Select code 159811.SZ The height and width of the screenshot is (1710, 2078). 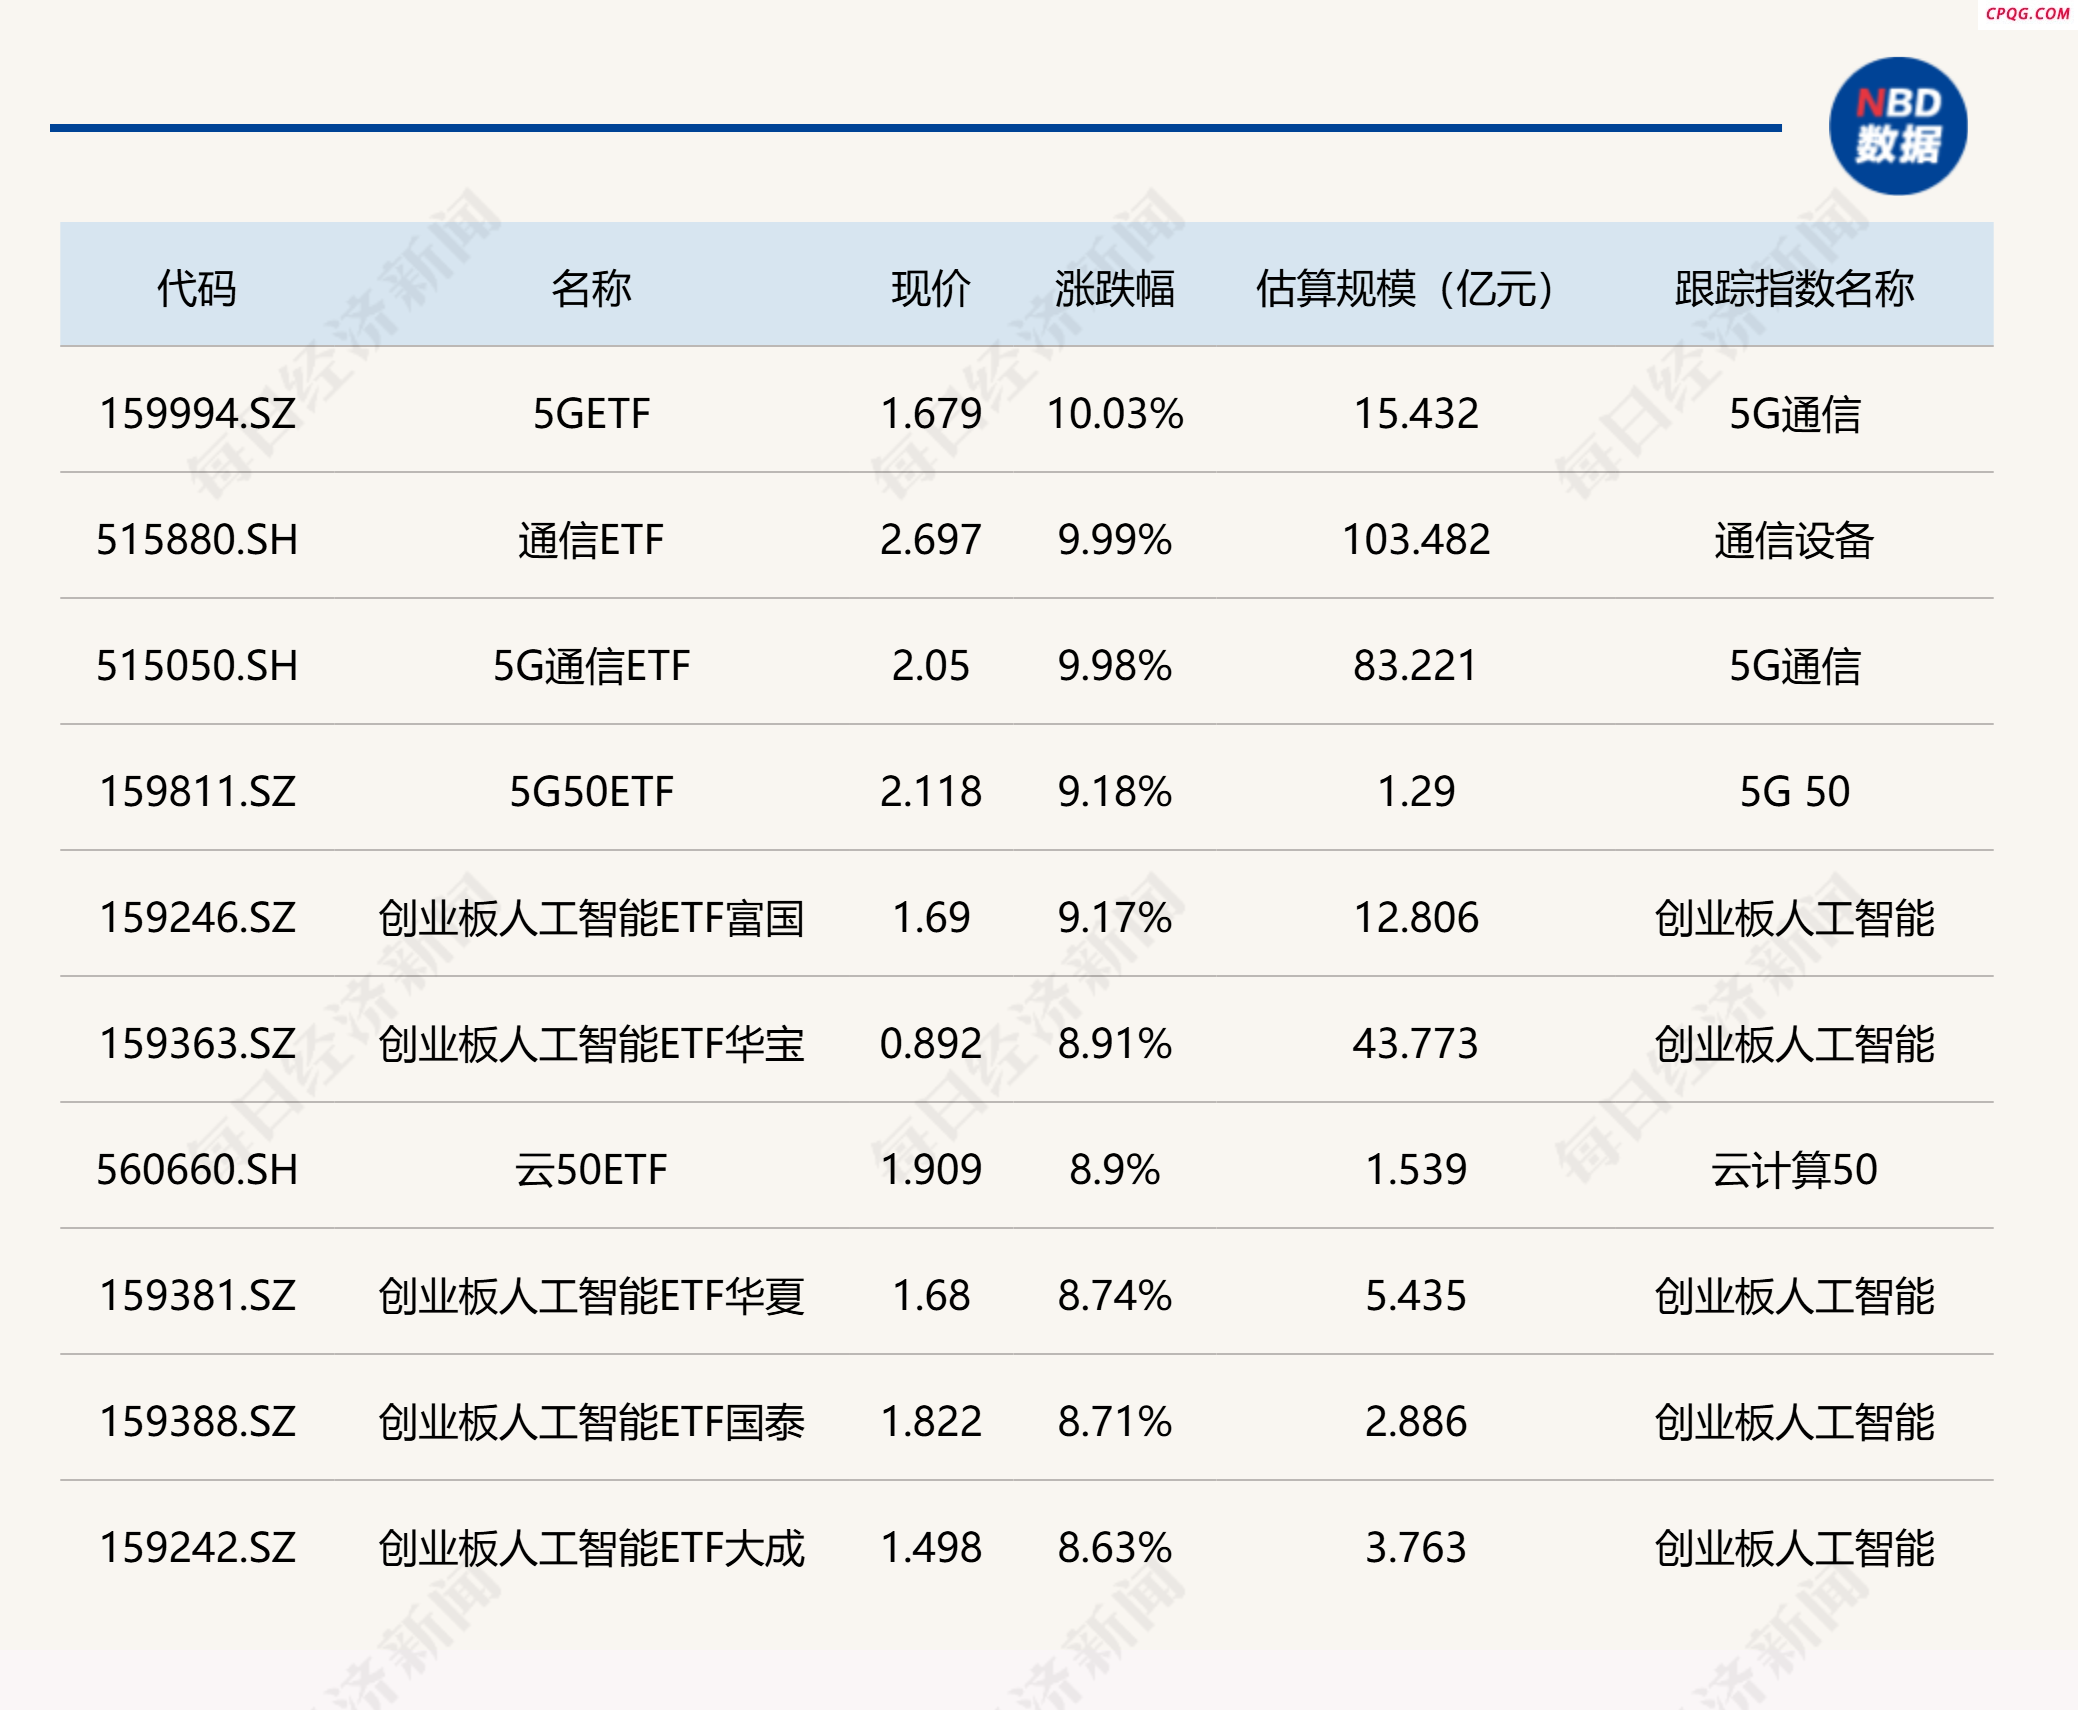197,792
